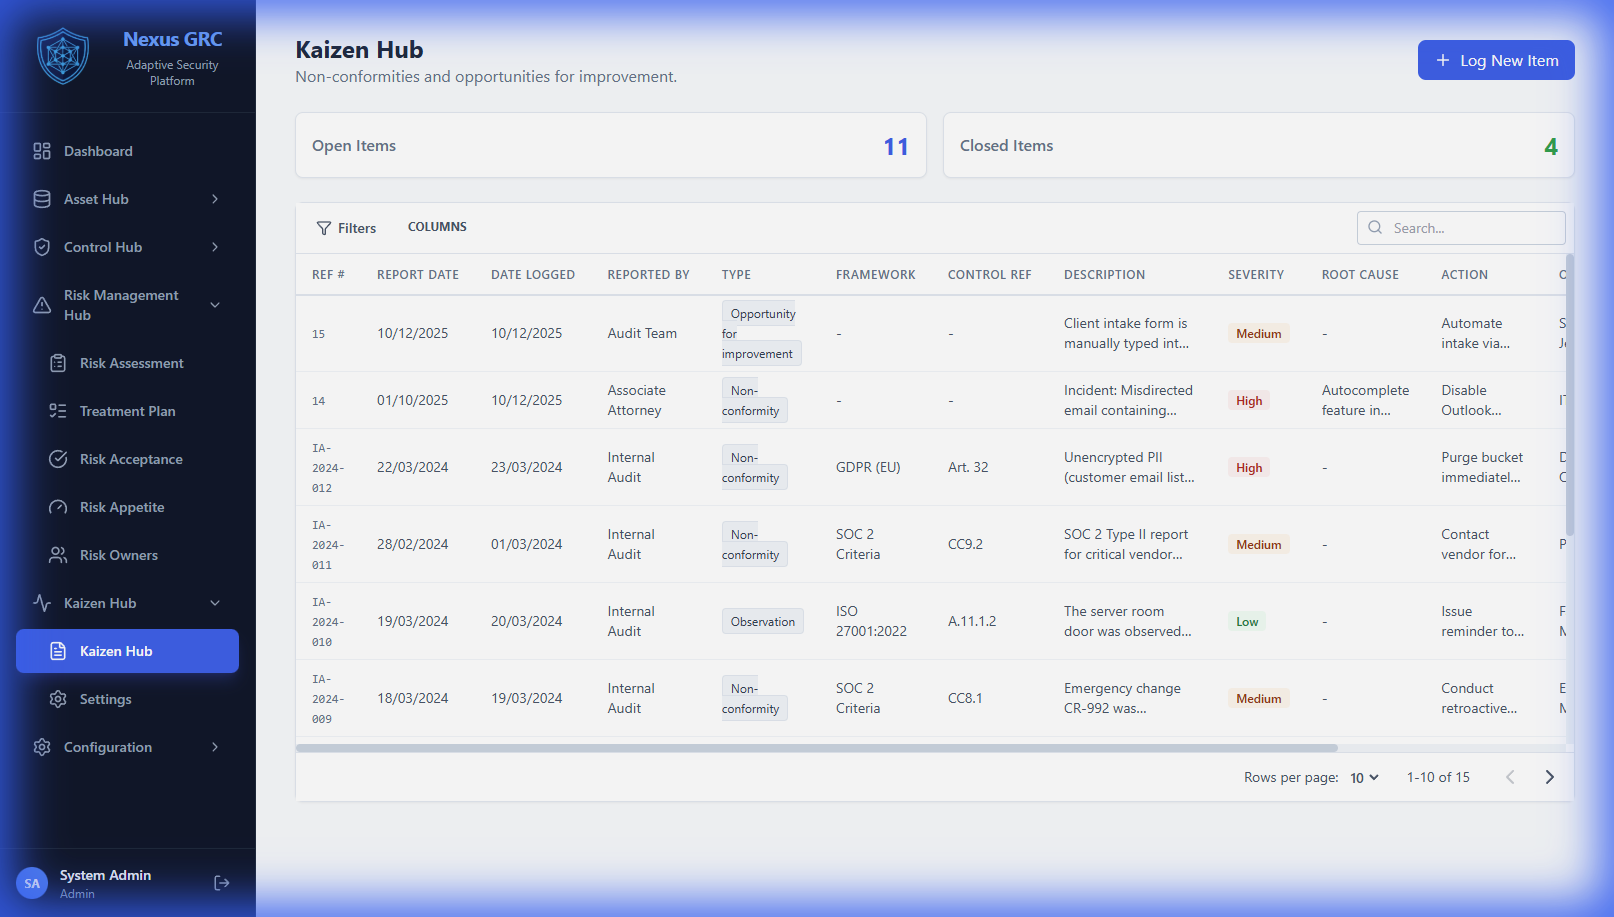Viewport: 1614px width, 917px height.
Task: Click the Risk Acceptance checkmark icon
Action: 58,459
